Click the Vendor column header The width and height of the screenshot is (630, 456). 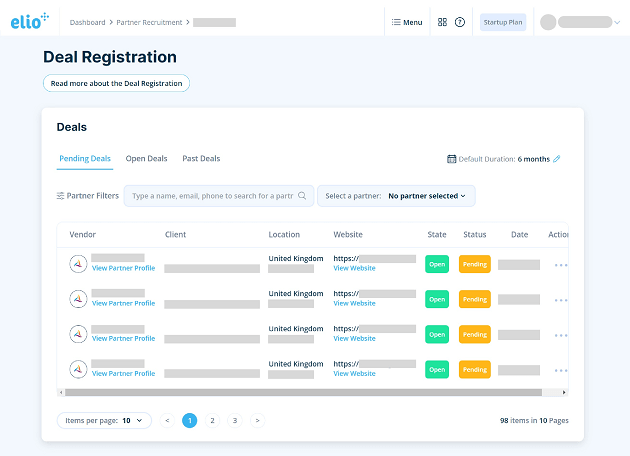point(82,235)
